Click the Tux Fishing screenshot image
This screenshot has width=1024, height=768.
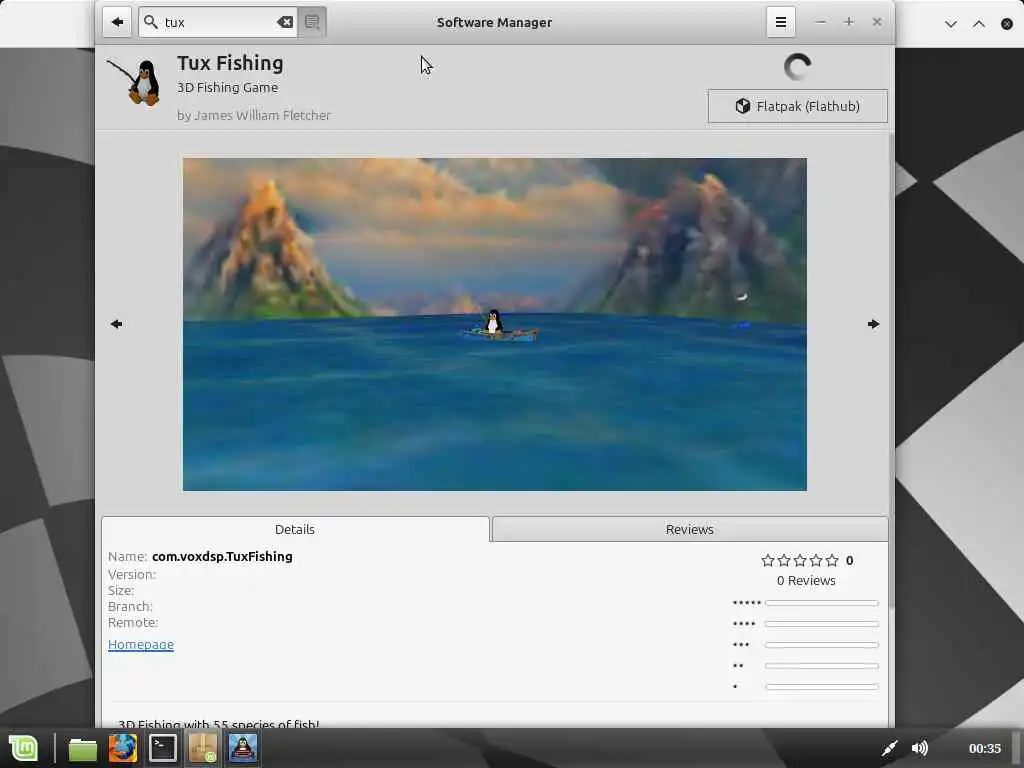(494, 324)
